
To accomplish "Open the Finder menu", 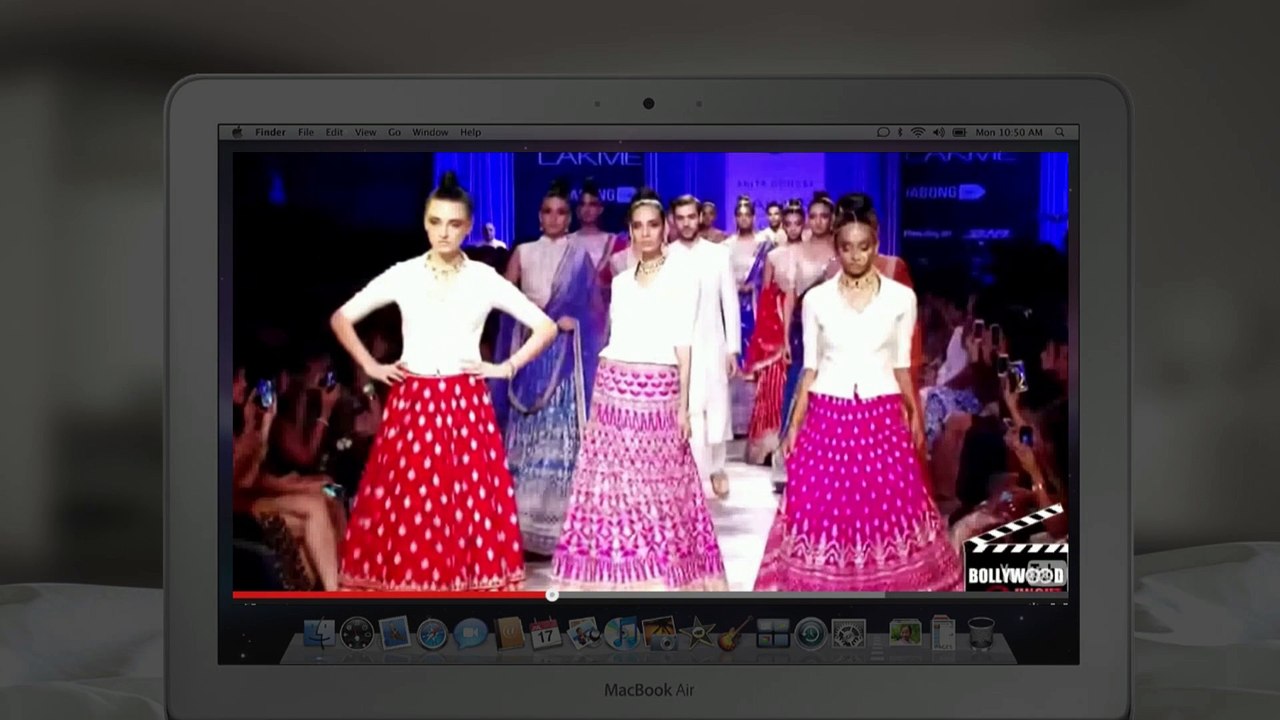I will coord(270,132).
